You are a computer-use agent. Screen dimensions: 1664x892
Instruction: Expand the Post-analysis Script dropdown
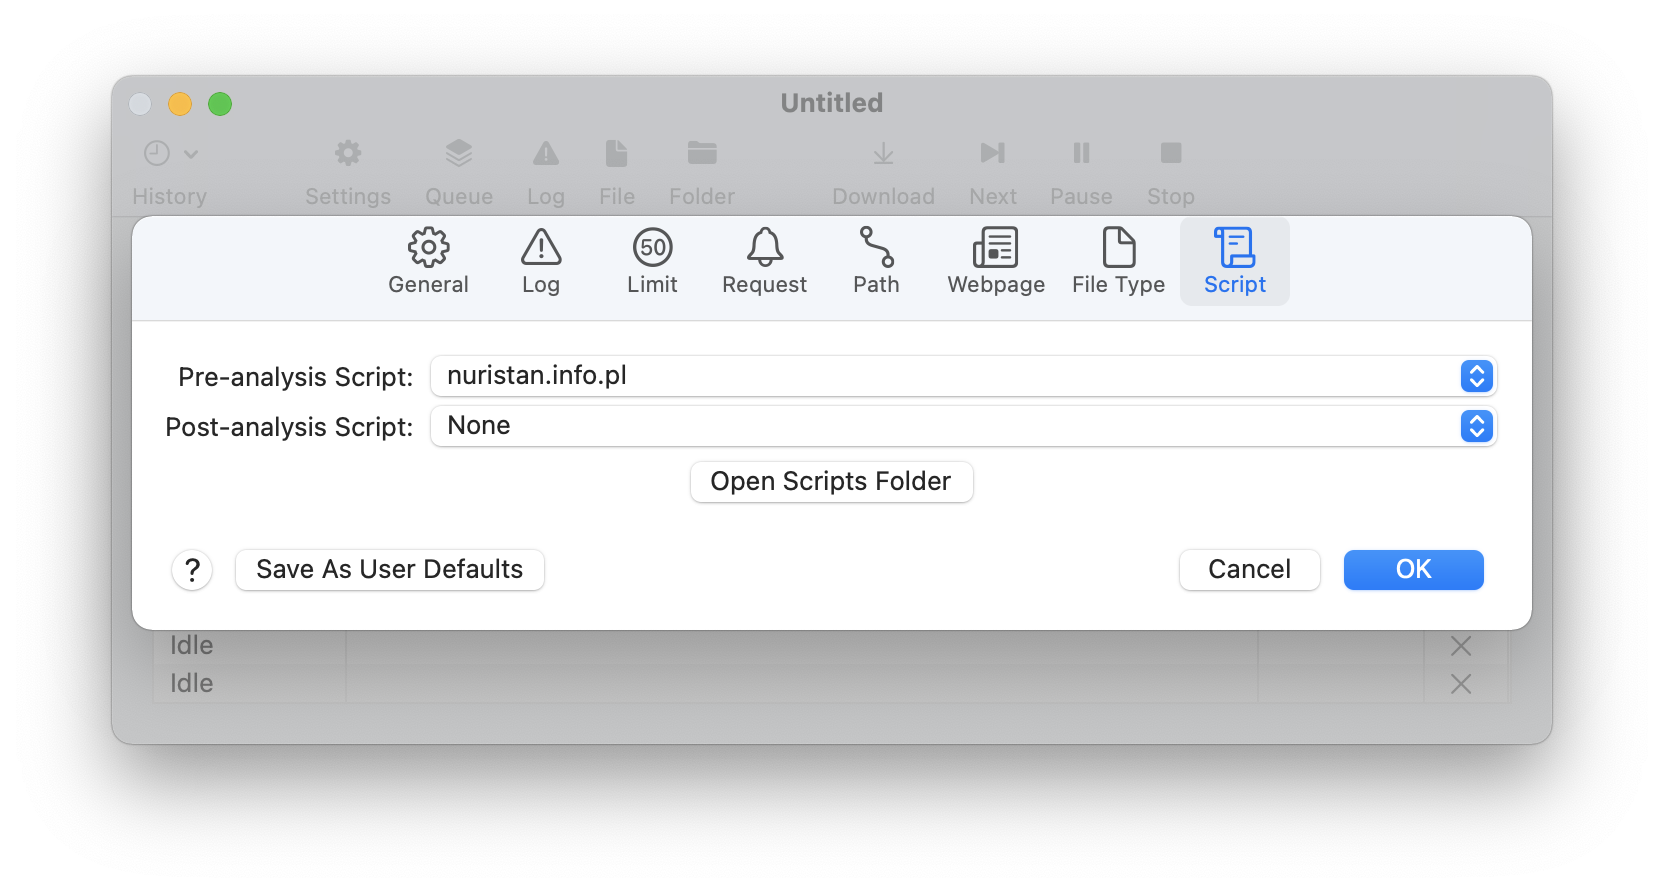point(1476,426)
